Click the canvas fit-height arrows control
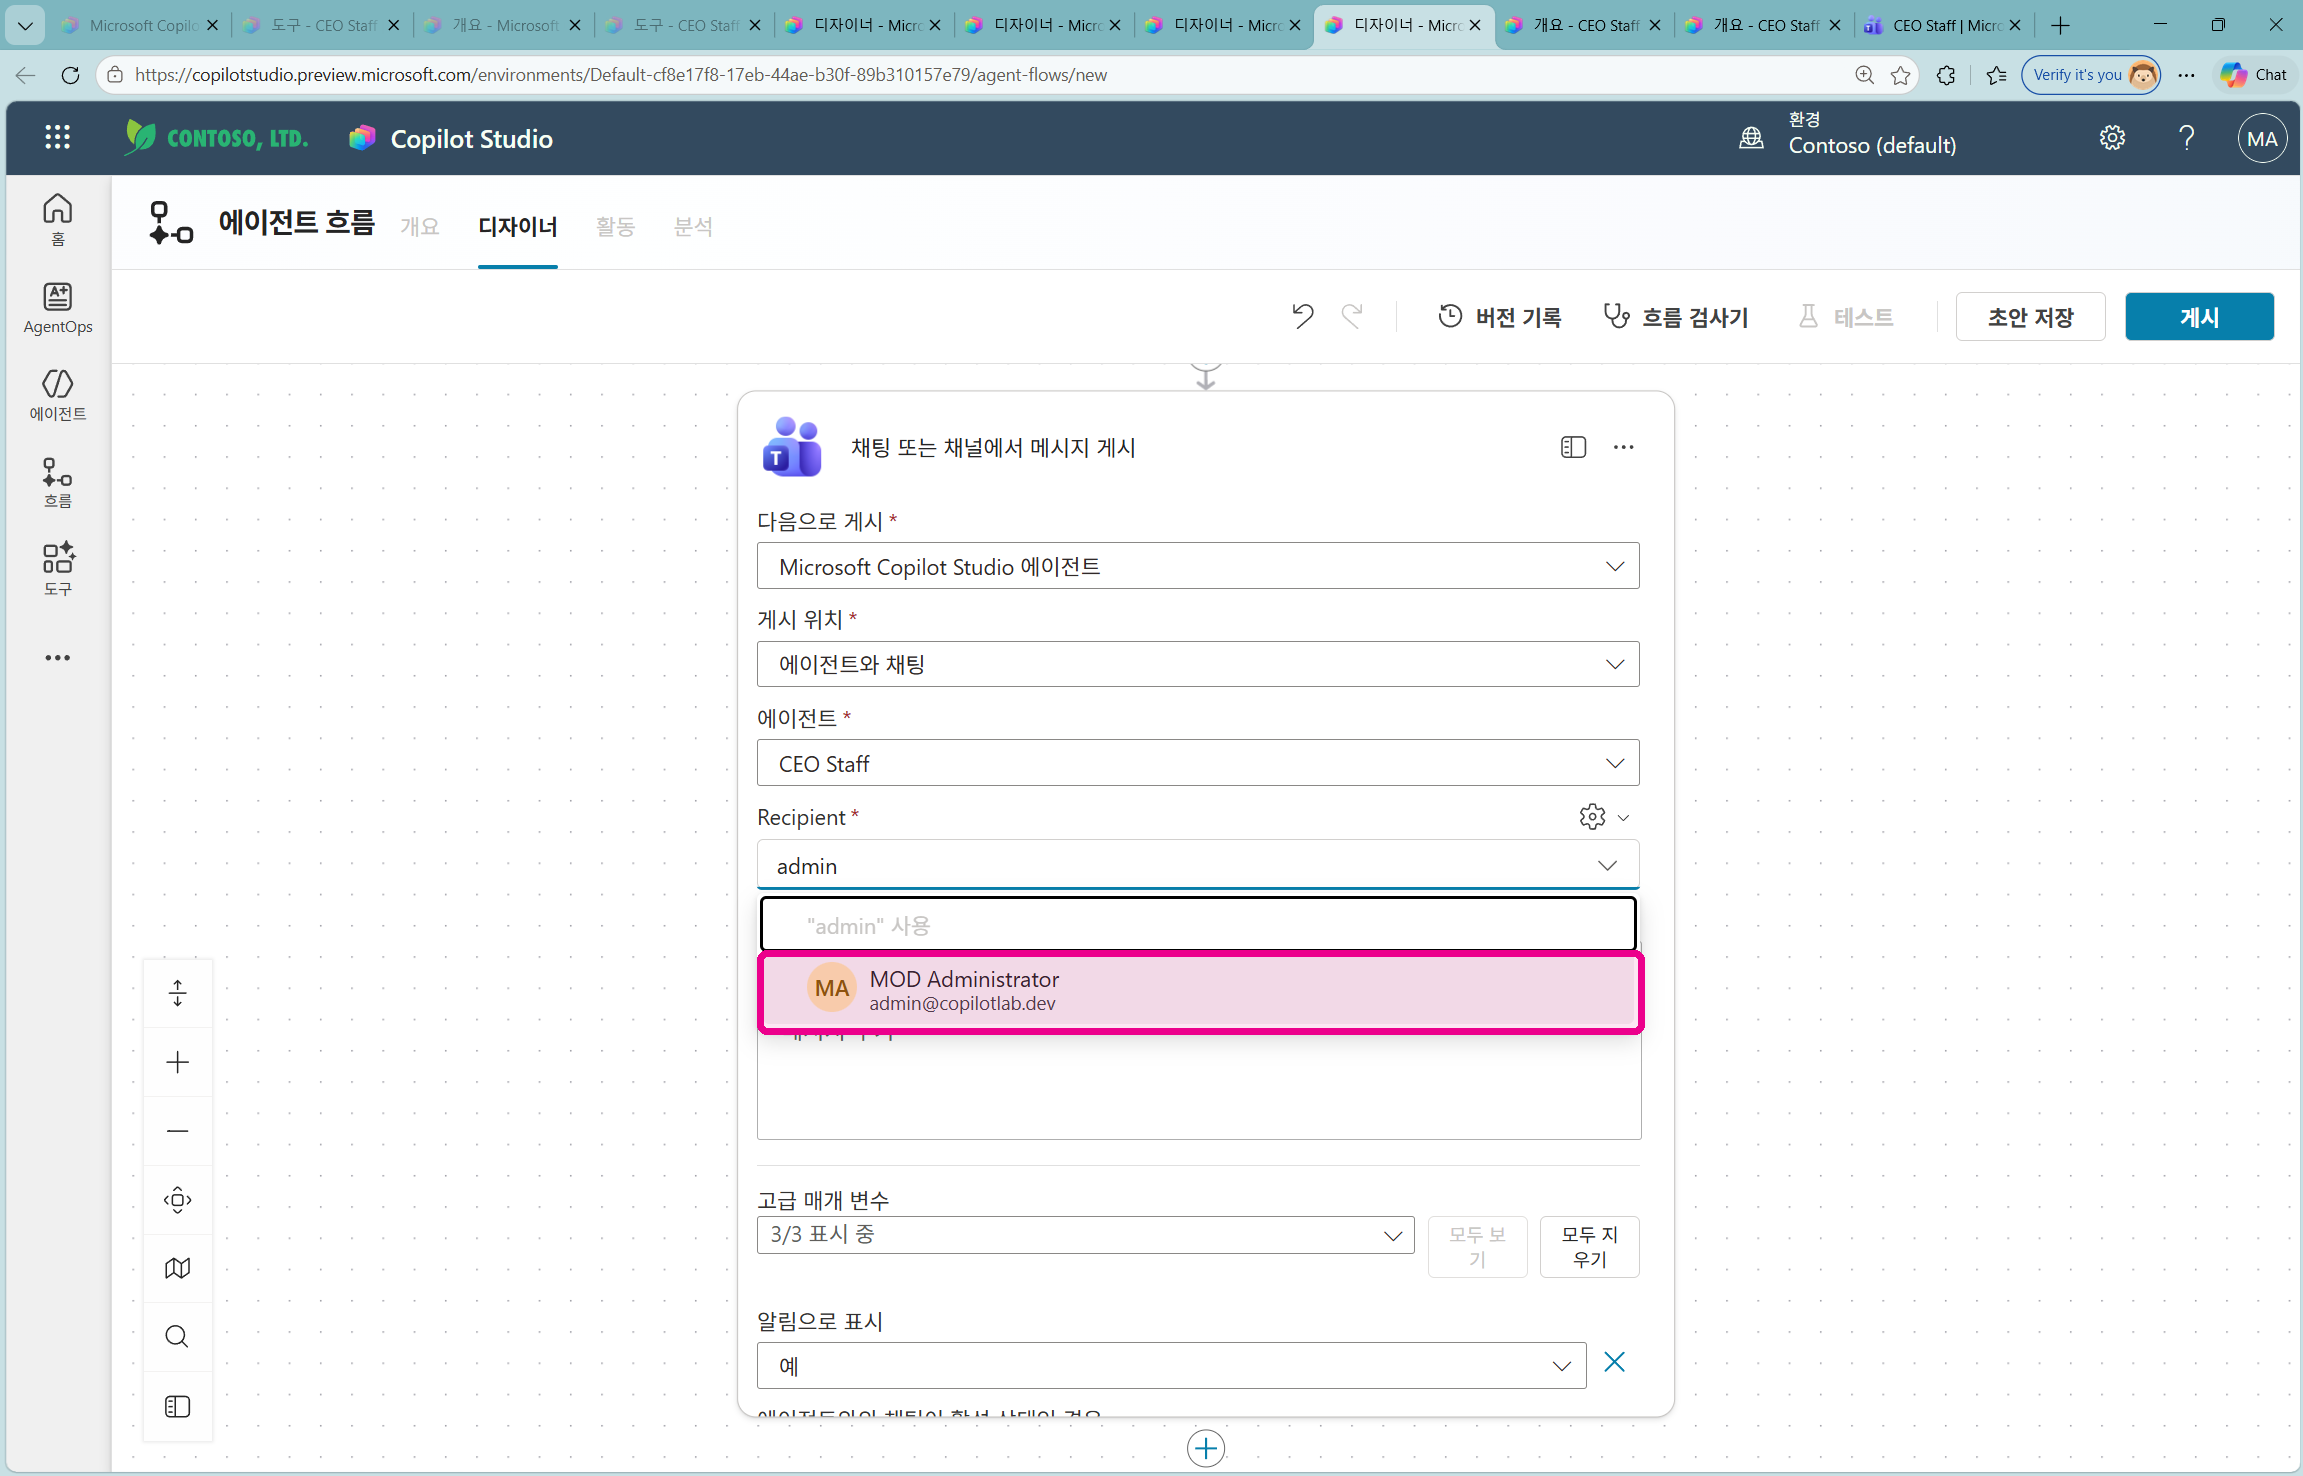This screenshot has width=2303, height=1476. click(178, 993)
